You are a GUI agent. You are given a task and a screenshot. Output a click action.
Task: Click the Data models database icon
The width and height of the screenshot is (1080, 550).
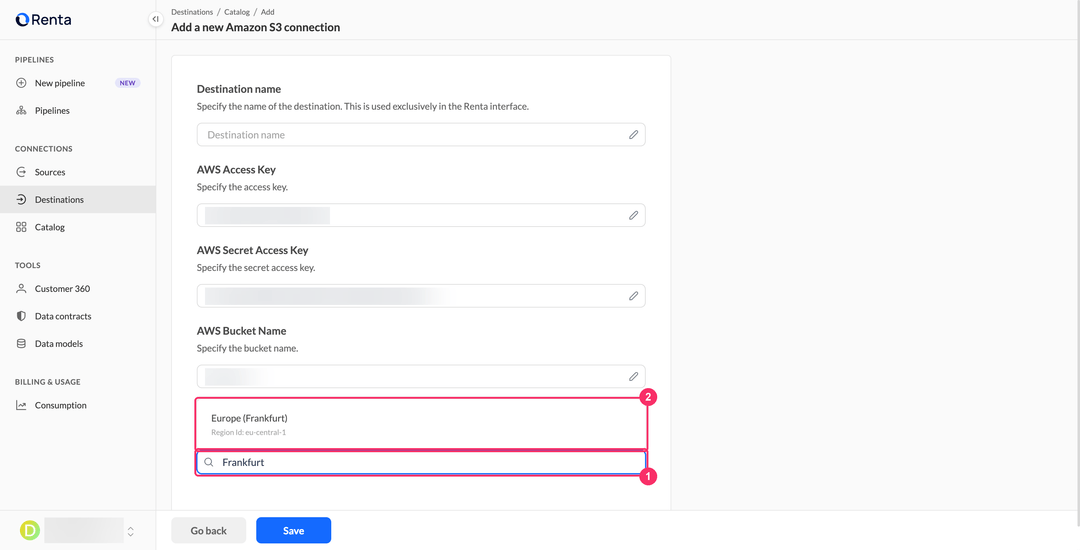tap(21, 343)
